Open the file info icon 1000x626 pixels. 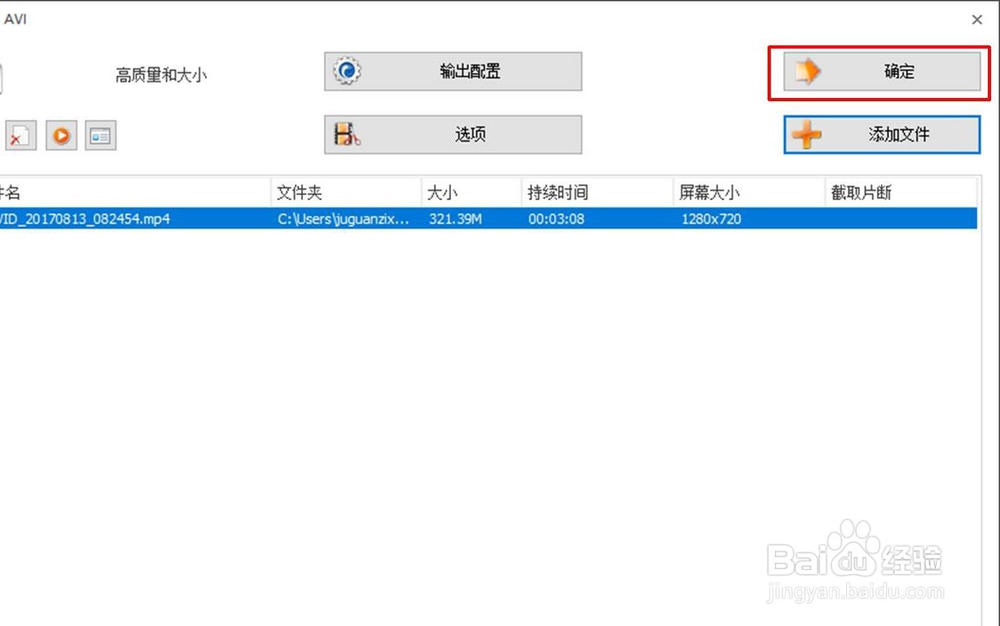[100, 134]
